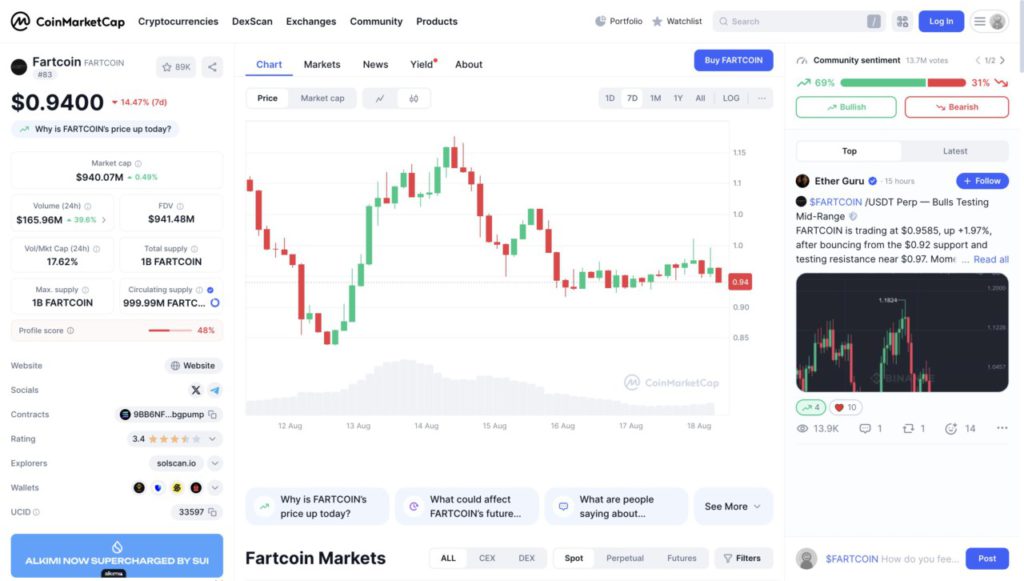Open FARTCOIN's X (Twitter) profile icon
This screenshot has height=581, width=1024.
pyautogui.click(x=195, y=390)
